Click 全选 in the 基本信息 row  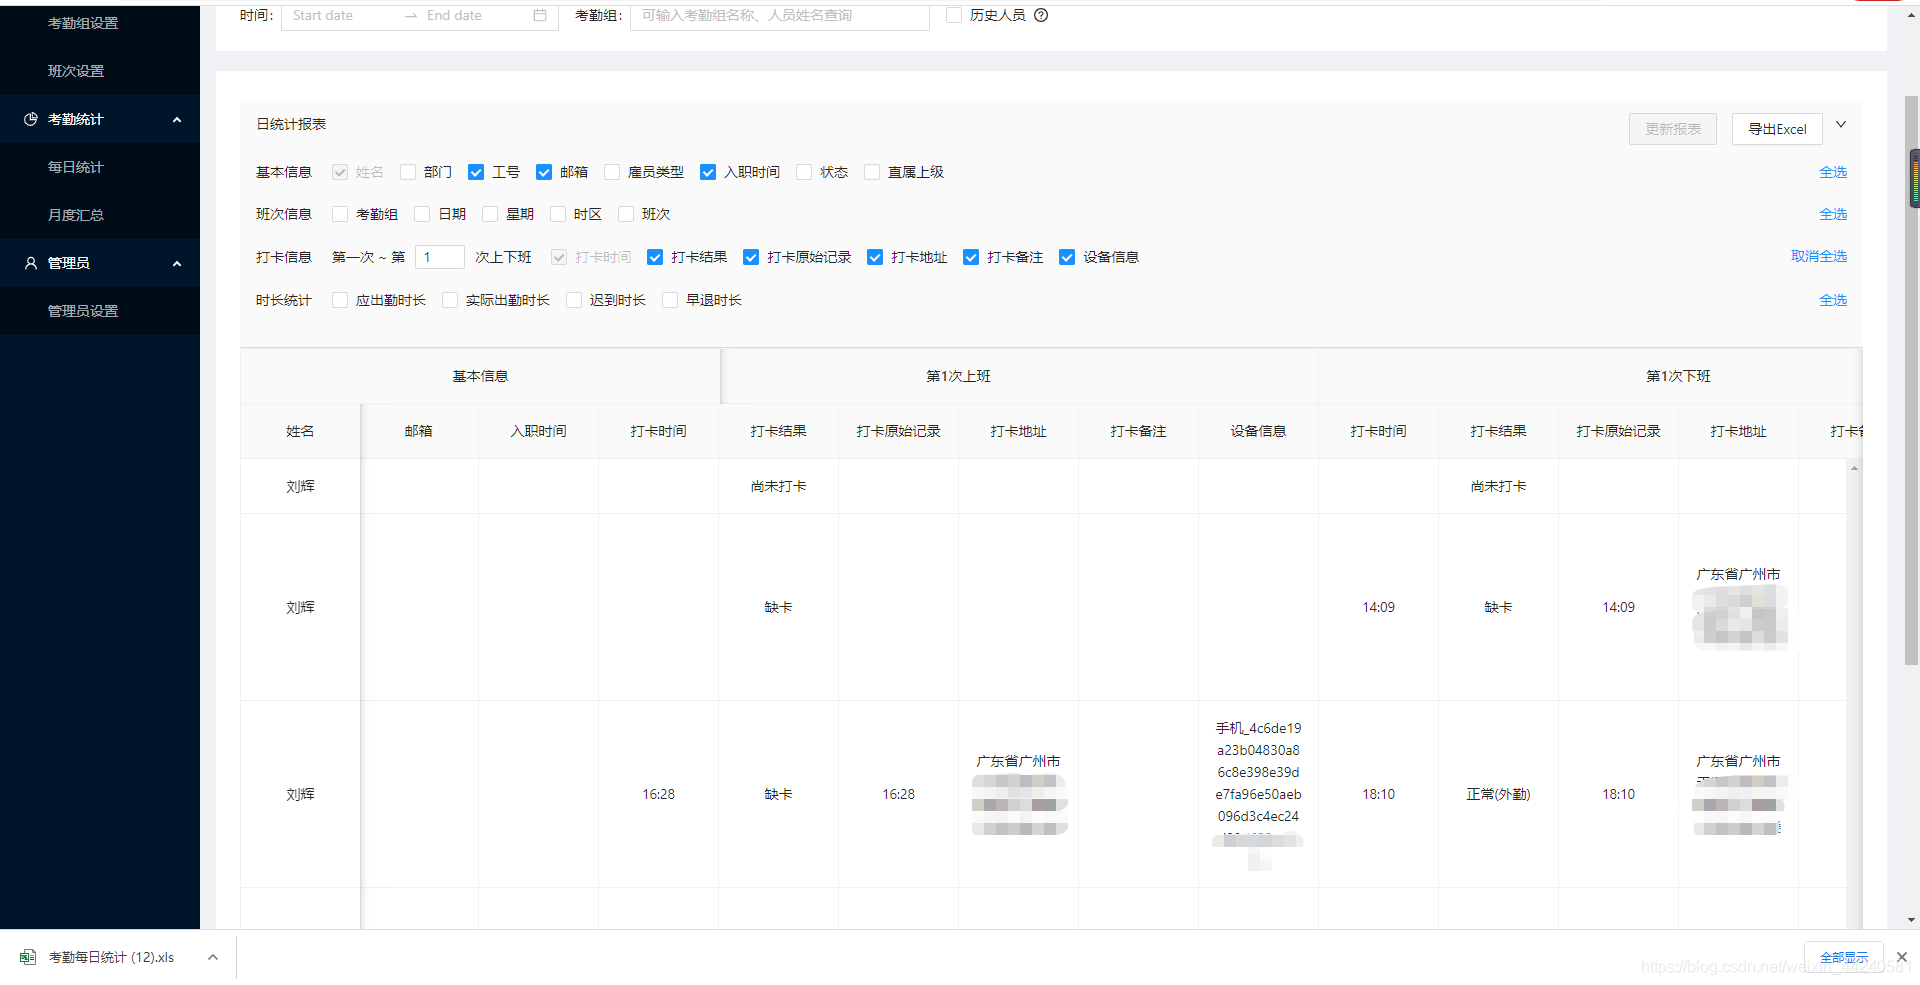point(1833,172)
